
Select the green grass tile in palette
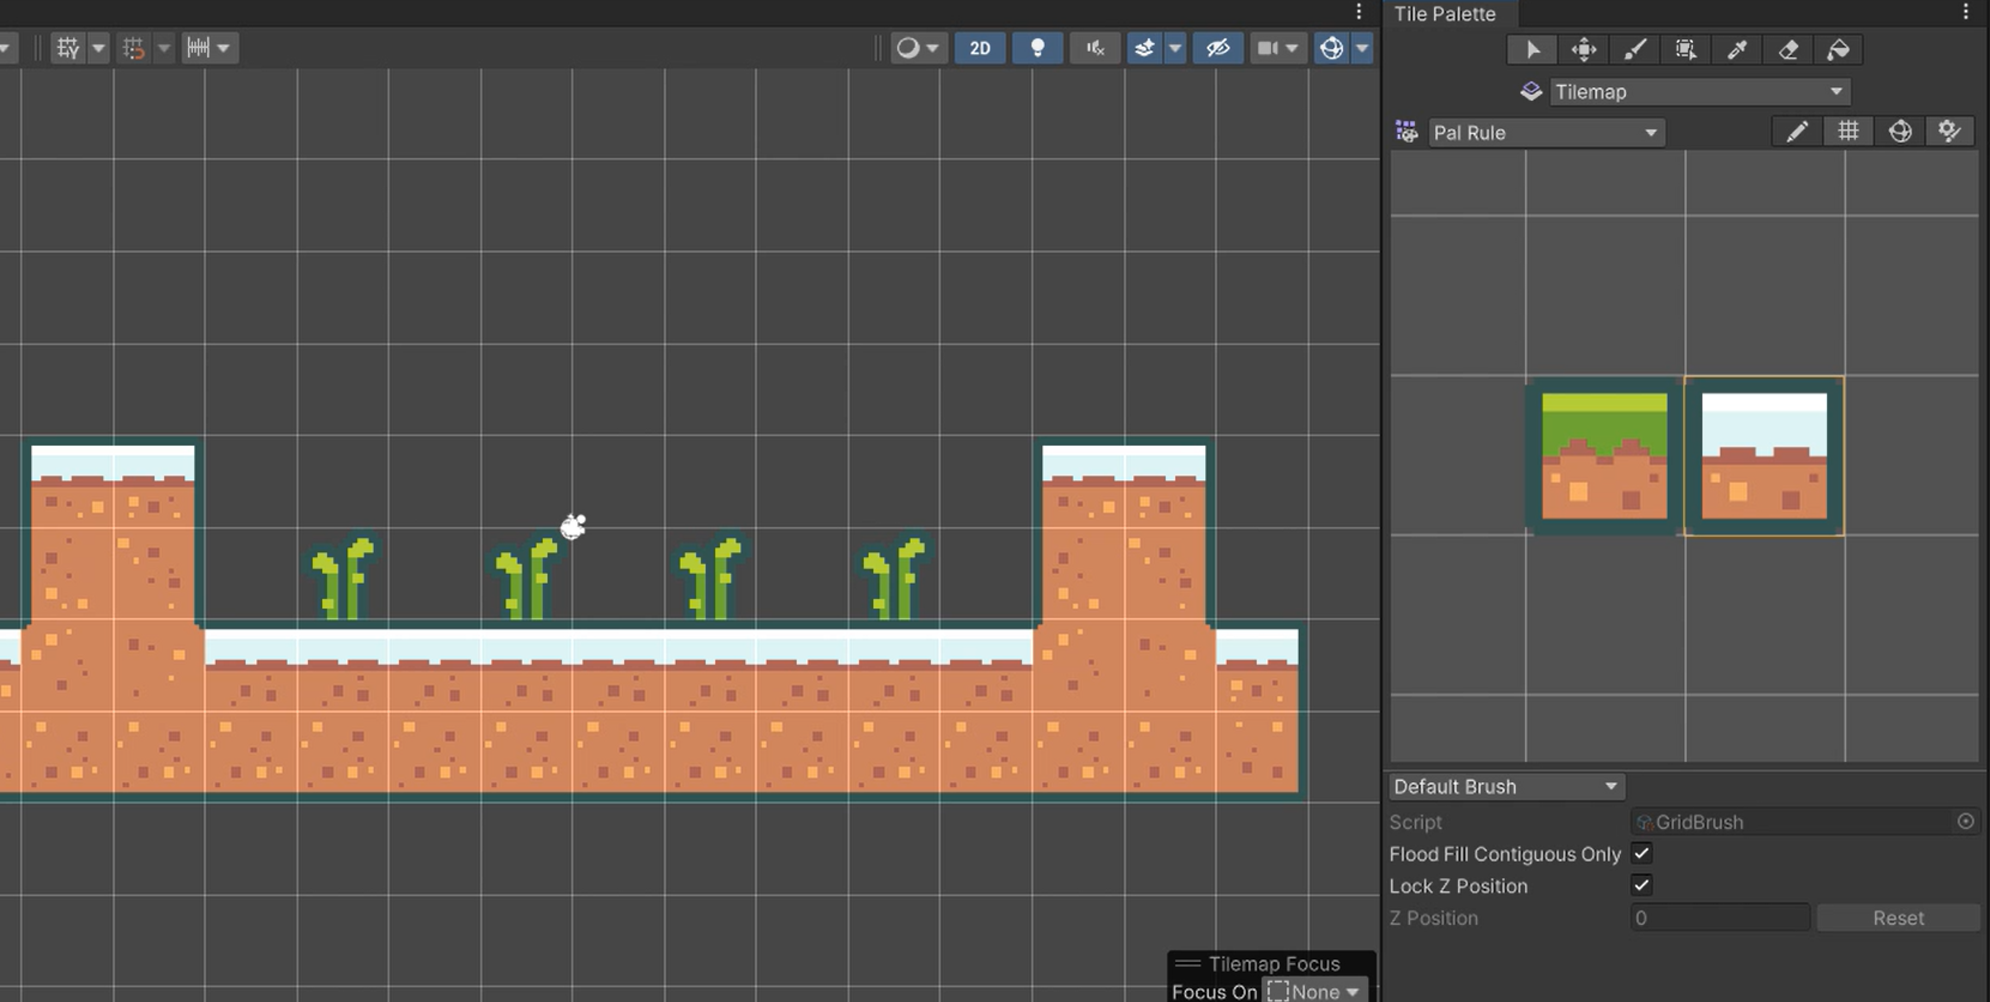pyautogui.click(x=1604, y=456)
